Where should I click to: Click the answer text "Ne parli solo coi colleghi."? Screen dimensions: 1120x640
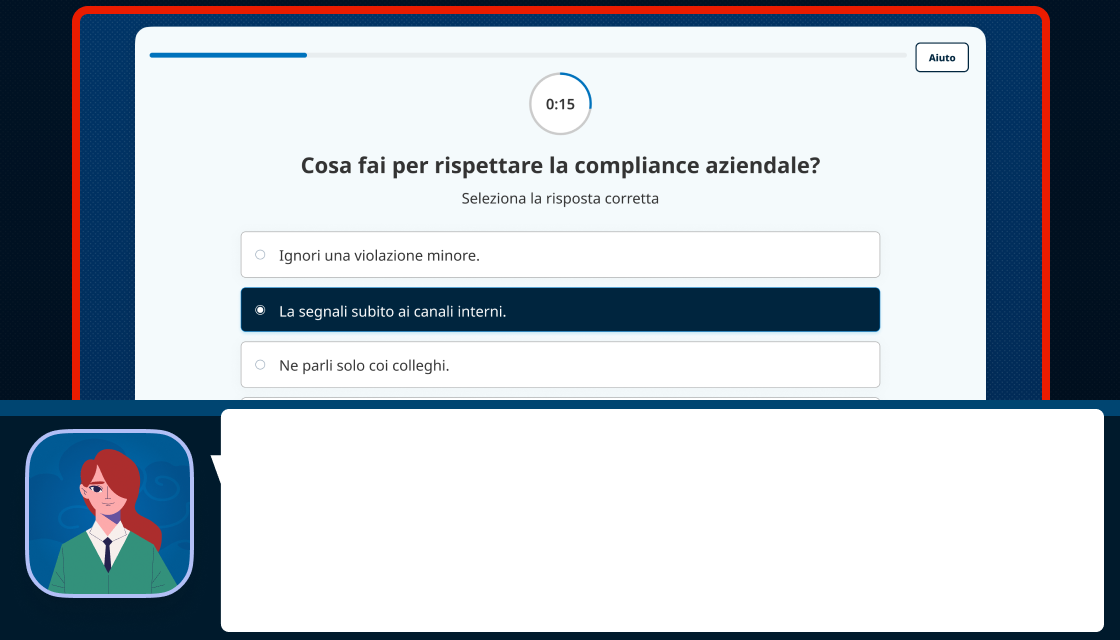364,365
